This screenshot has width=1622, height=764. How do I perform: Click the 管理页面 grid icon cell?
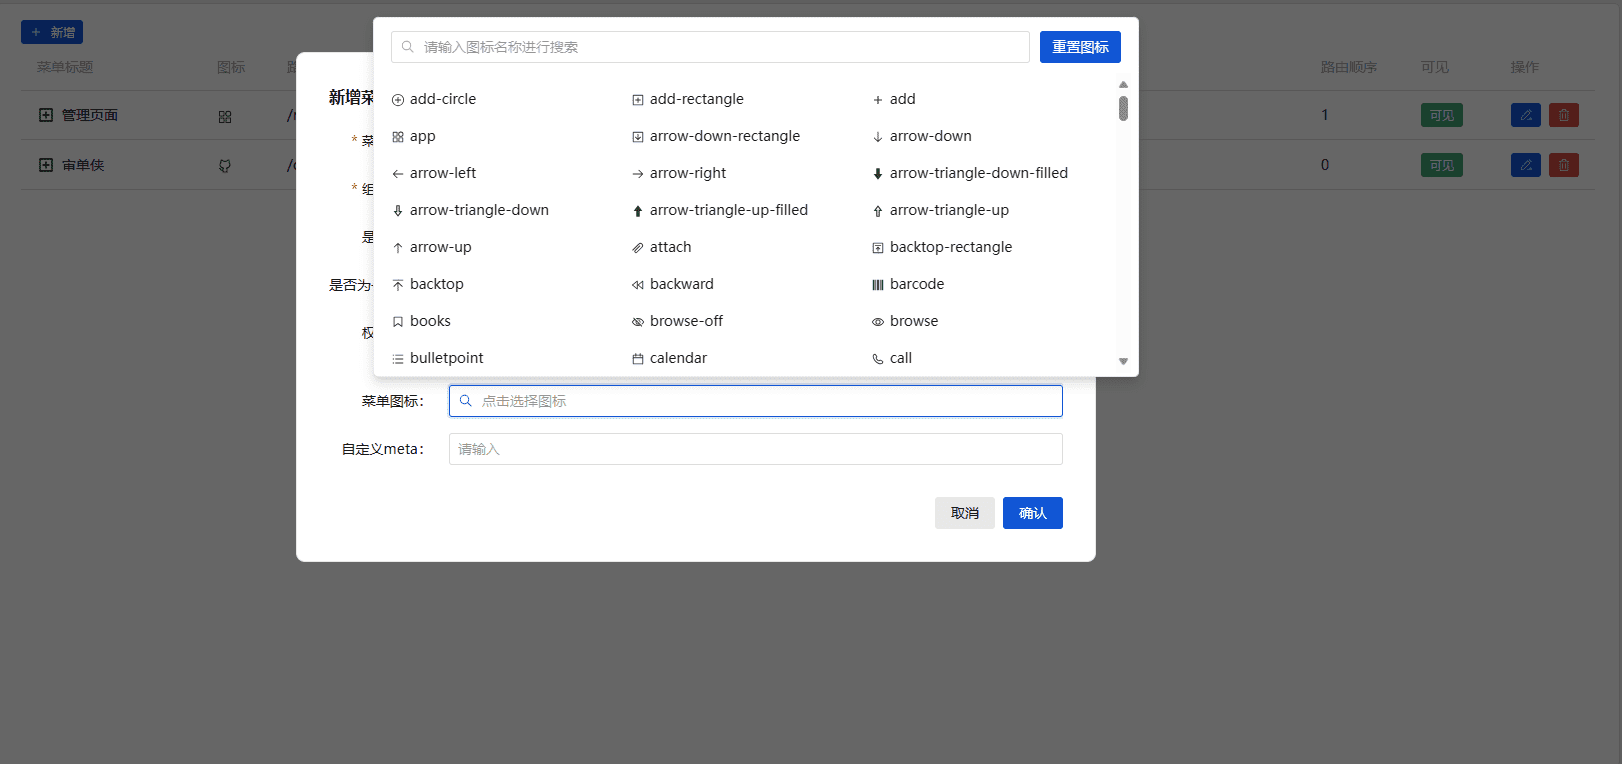[x=225, y=117]
